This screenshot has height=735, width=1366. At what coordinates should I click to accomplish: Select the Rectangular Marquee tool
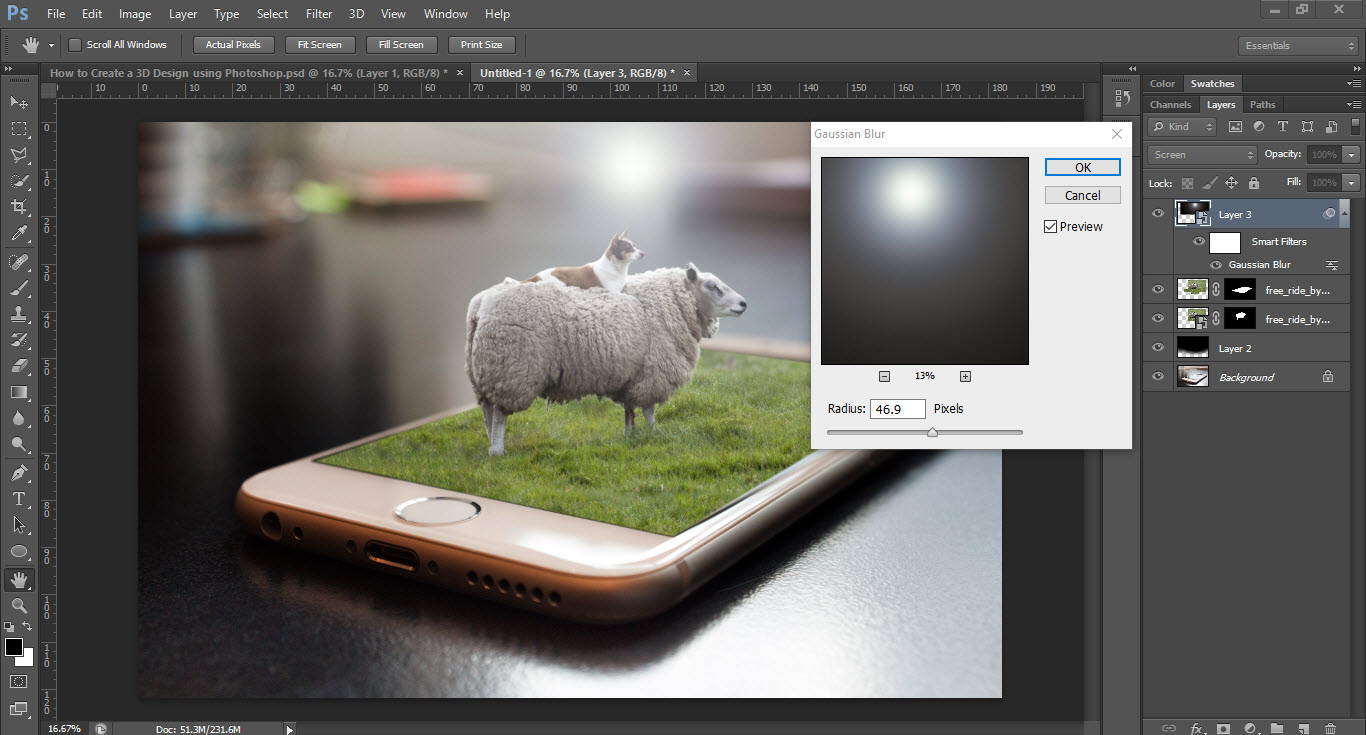coord(19,129)
